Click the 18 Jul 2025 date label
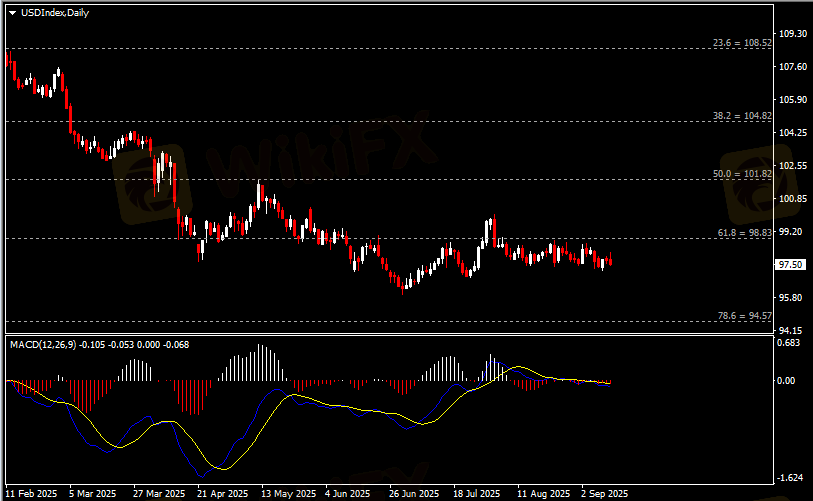This screenshot has height=501, width=813. pos(477,494)
